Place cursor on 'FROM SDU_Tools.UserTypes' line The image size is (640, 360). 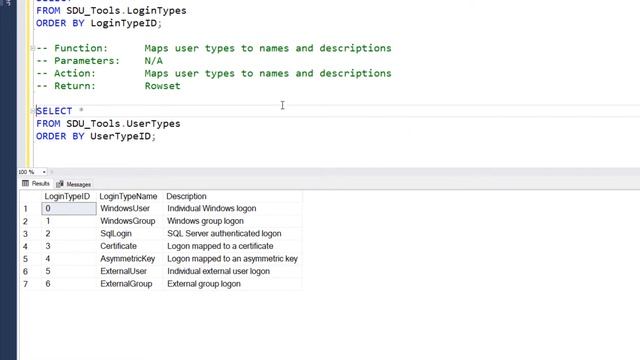click(108, 124)
